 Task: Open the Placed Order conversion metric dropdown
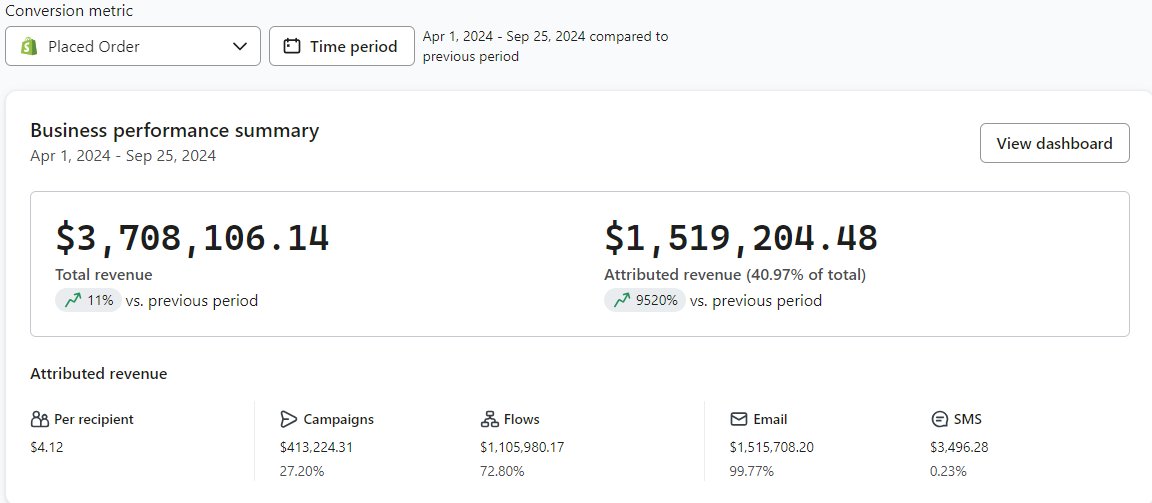tap(133, 46)
